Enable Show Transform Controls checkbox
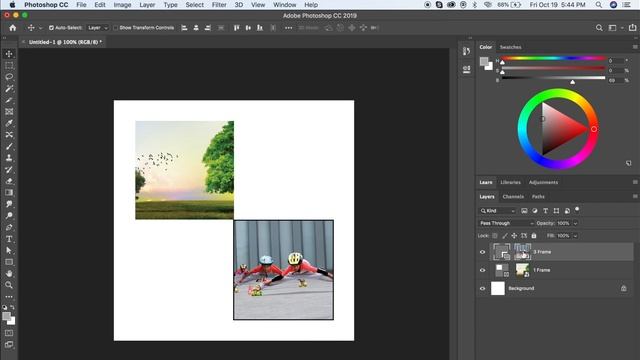The width and height of the screenshot is (640, 360). tap(116, 28)
